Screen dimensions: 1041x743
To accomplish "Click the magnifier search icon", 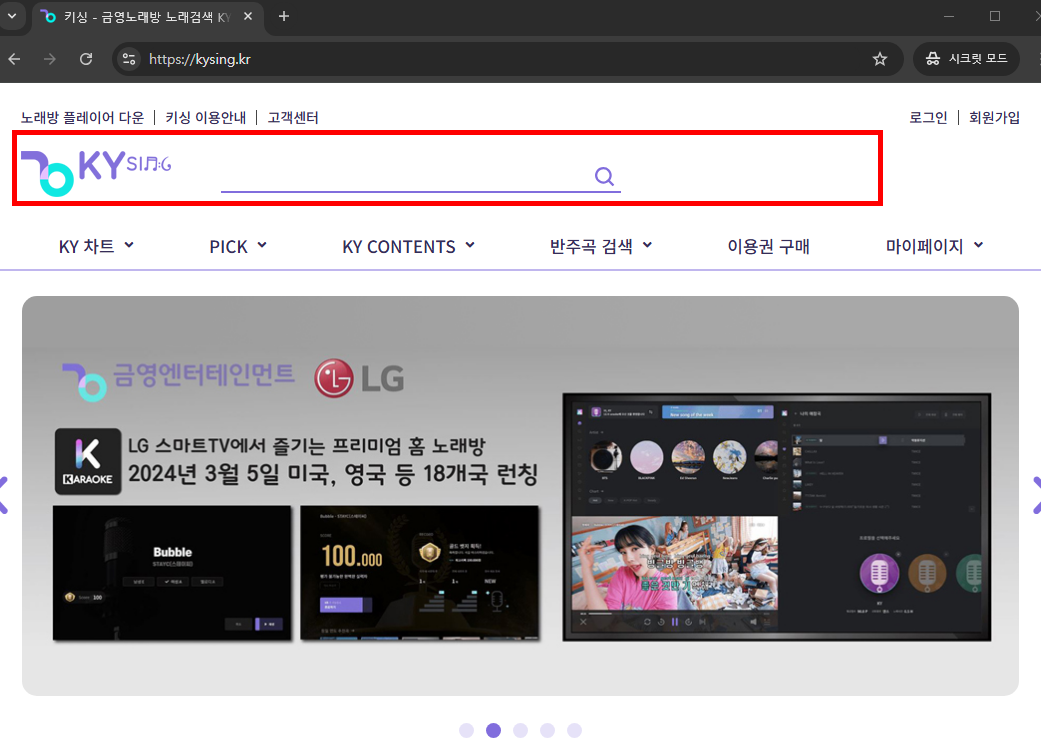I will click(604, 175).
